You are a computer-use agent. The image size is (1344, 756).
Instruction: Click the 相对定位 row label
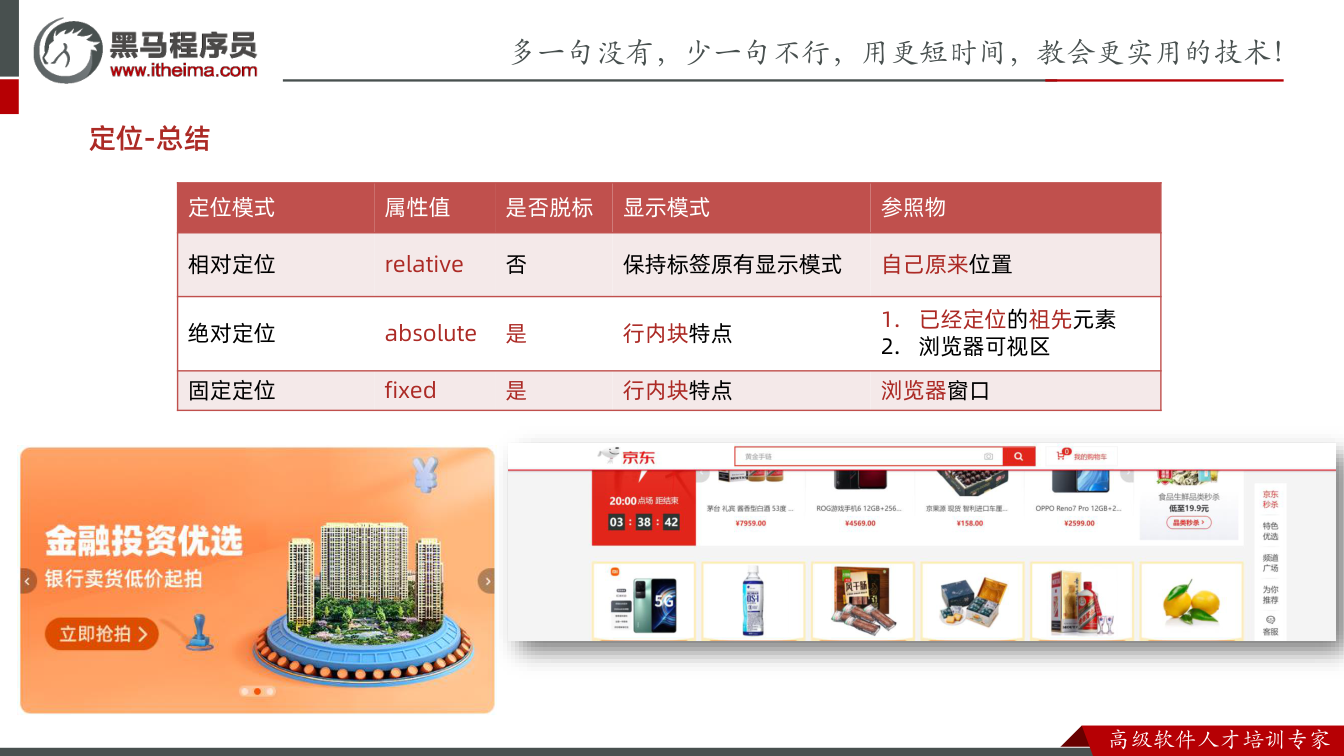pyautogui.click(x=232, y=265)
